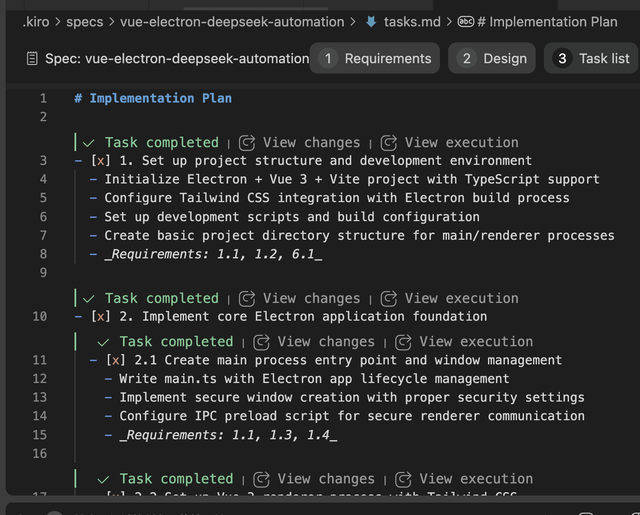Click the spec document icon beside Spec title
Viewport: 640px width, 515px height.
pyautogui.click(x=32, y=58)
